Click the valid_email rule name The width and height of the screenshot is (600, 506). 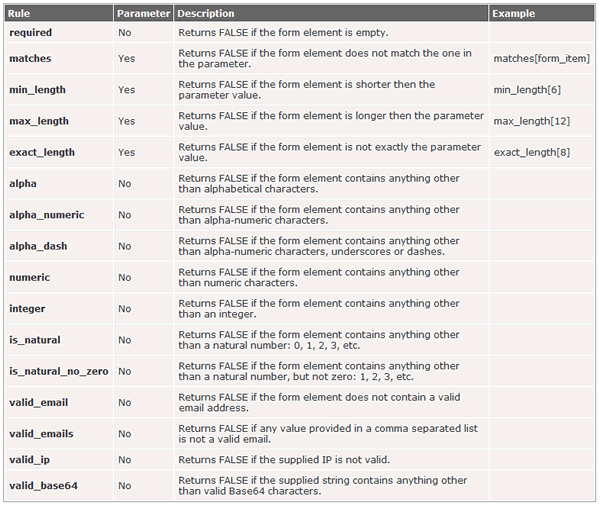pos(39,403)
